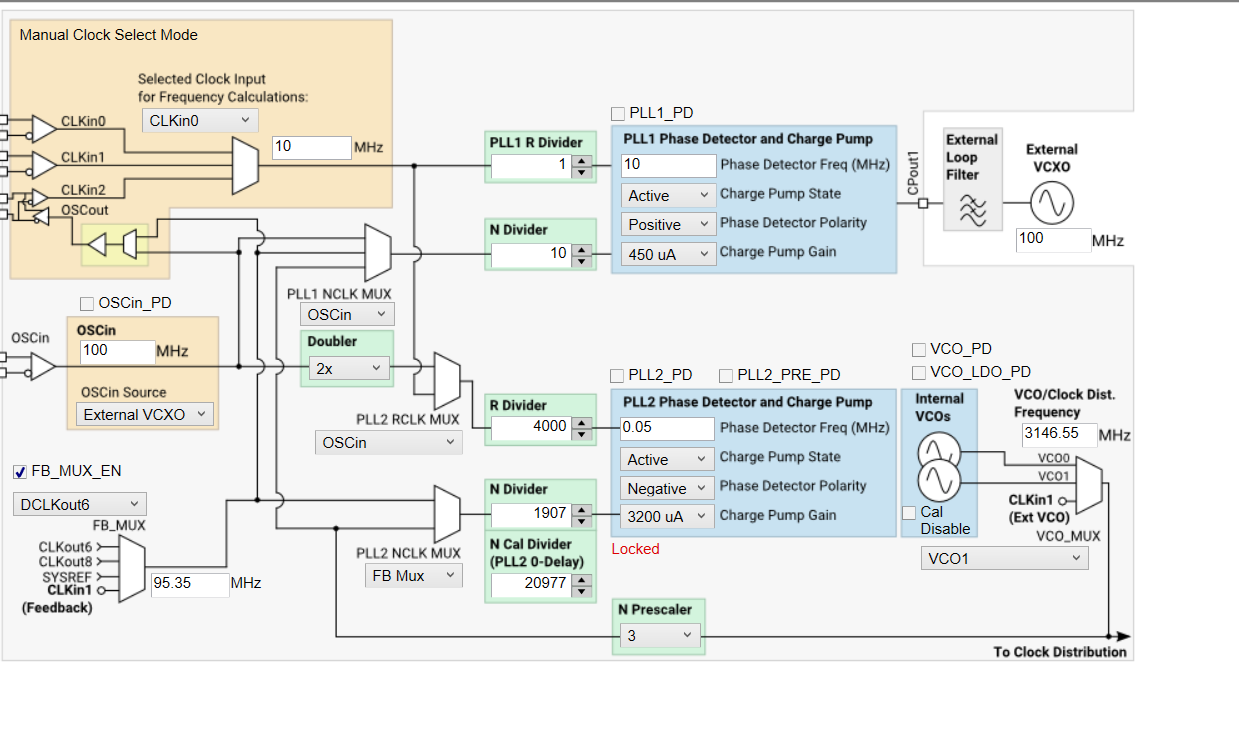Open the Selected Clock Input dropdown
The width and height of the screenshot is (1239, 746).
click(x=199, y=119)
